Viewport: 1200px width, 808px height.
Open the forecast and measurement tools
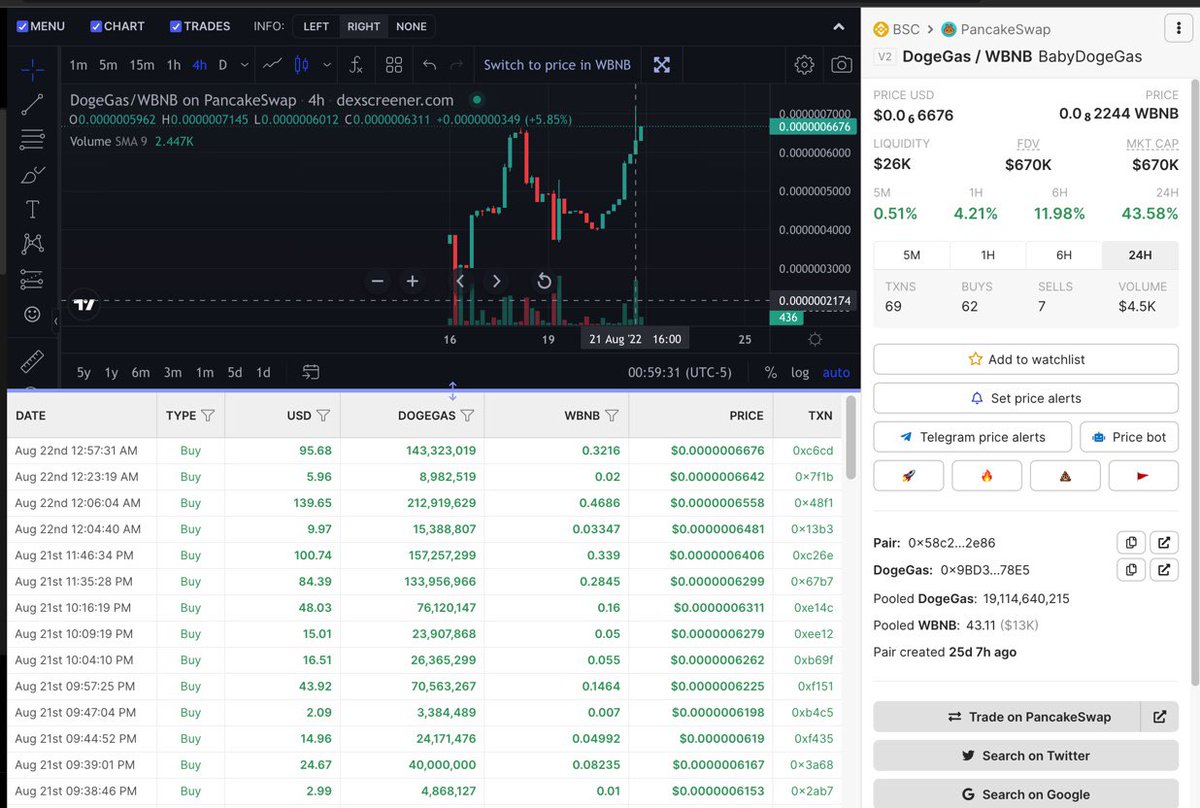point(32,279)
